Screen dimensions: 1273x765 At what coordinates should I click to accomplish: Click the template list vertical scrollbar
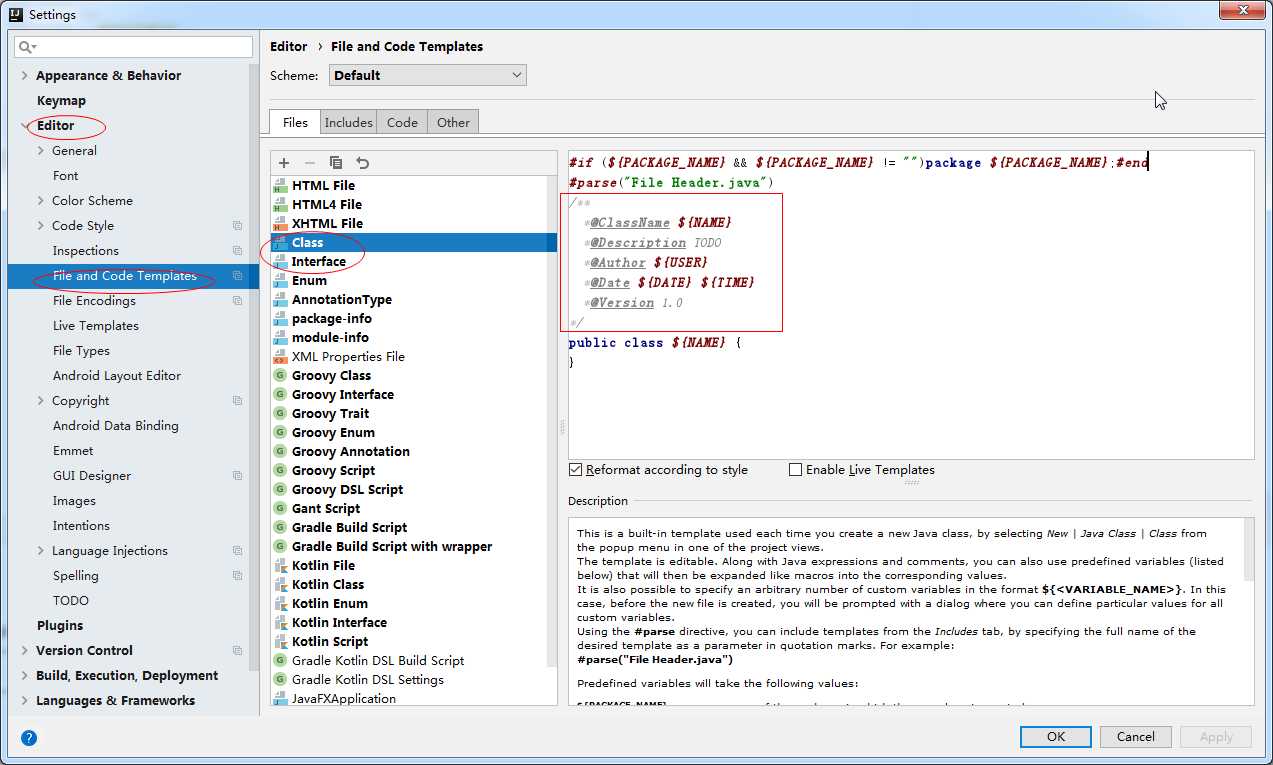pyautogui.click(x=552, y=420)
